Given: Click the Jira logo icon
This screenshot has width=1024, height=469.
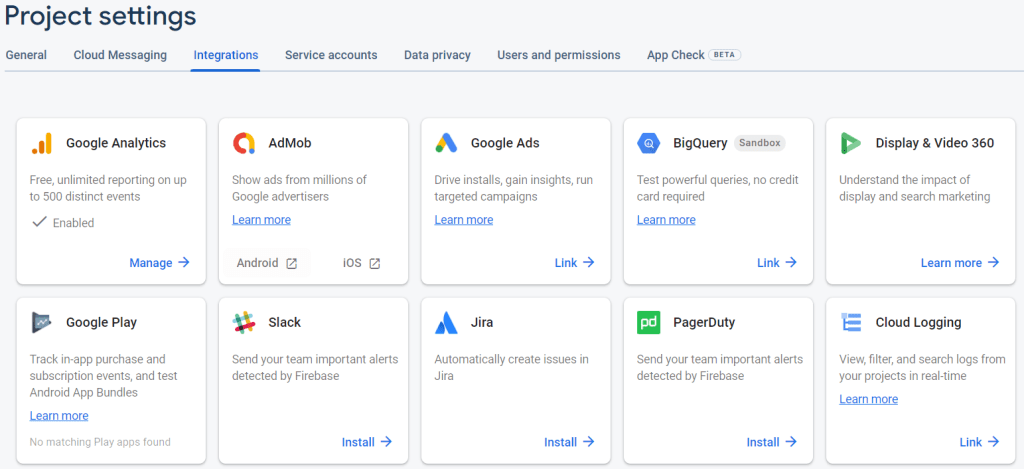Looking at the screenshot, I should (446, 323).
